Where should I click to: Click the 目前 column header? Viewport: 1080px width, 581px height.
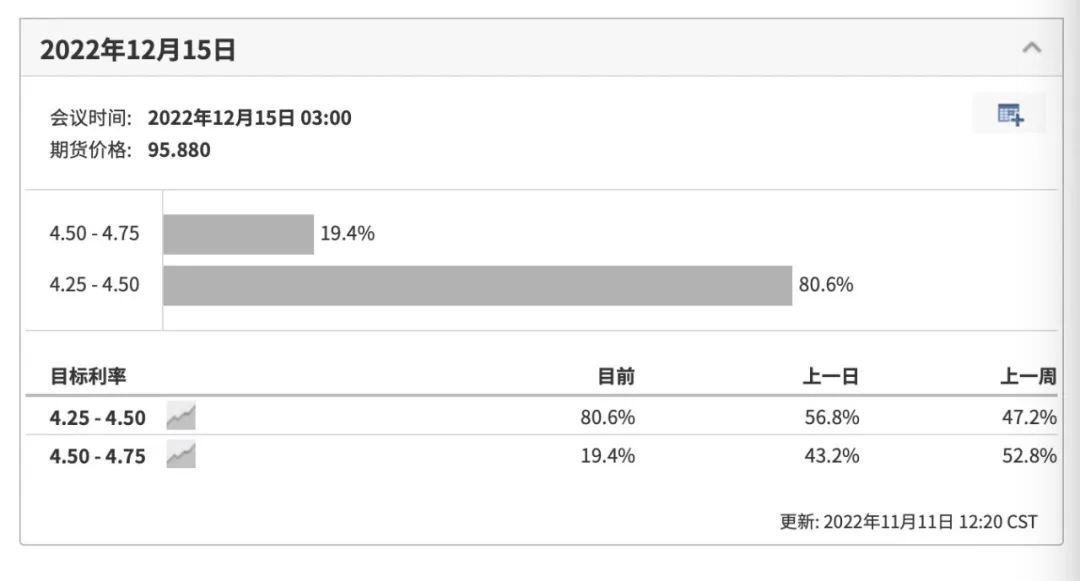click(616, 377)
